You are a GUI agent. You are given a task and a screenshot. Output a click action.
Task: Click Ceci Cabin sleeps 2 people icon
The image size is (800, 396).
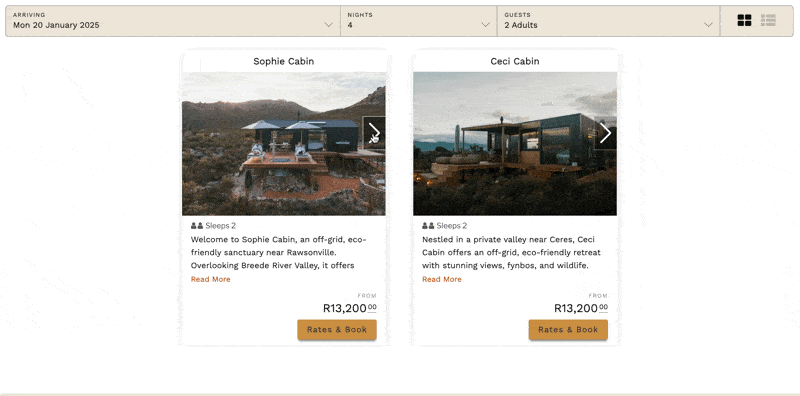(428, 226)
